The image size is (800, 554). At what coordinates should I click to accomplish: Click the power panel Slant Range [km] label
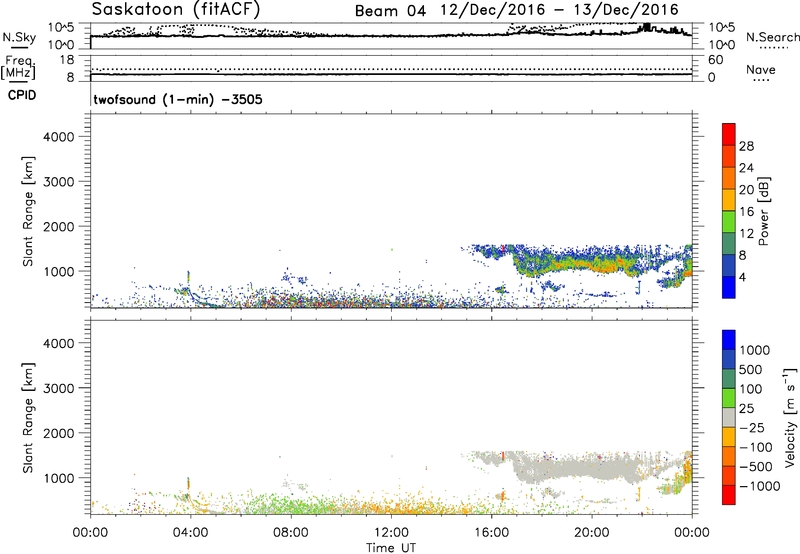[x=28, y=211]
